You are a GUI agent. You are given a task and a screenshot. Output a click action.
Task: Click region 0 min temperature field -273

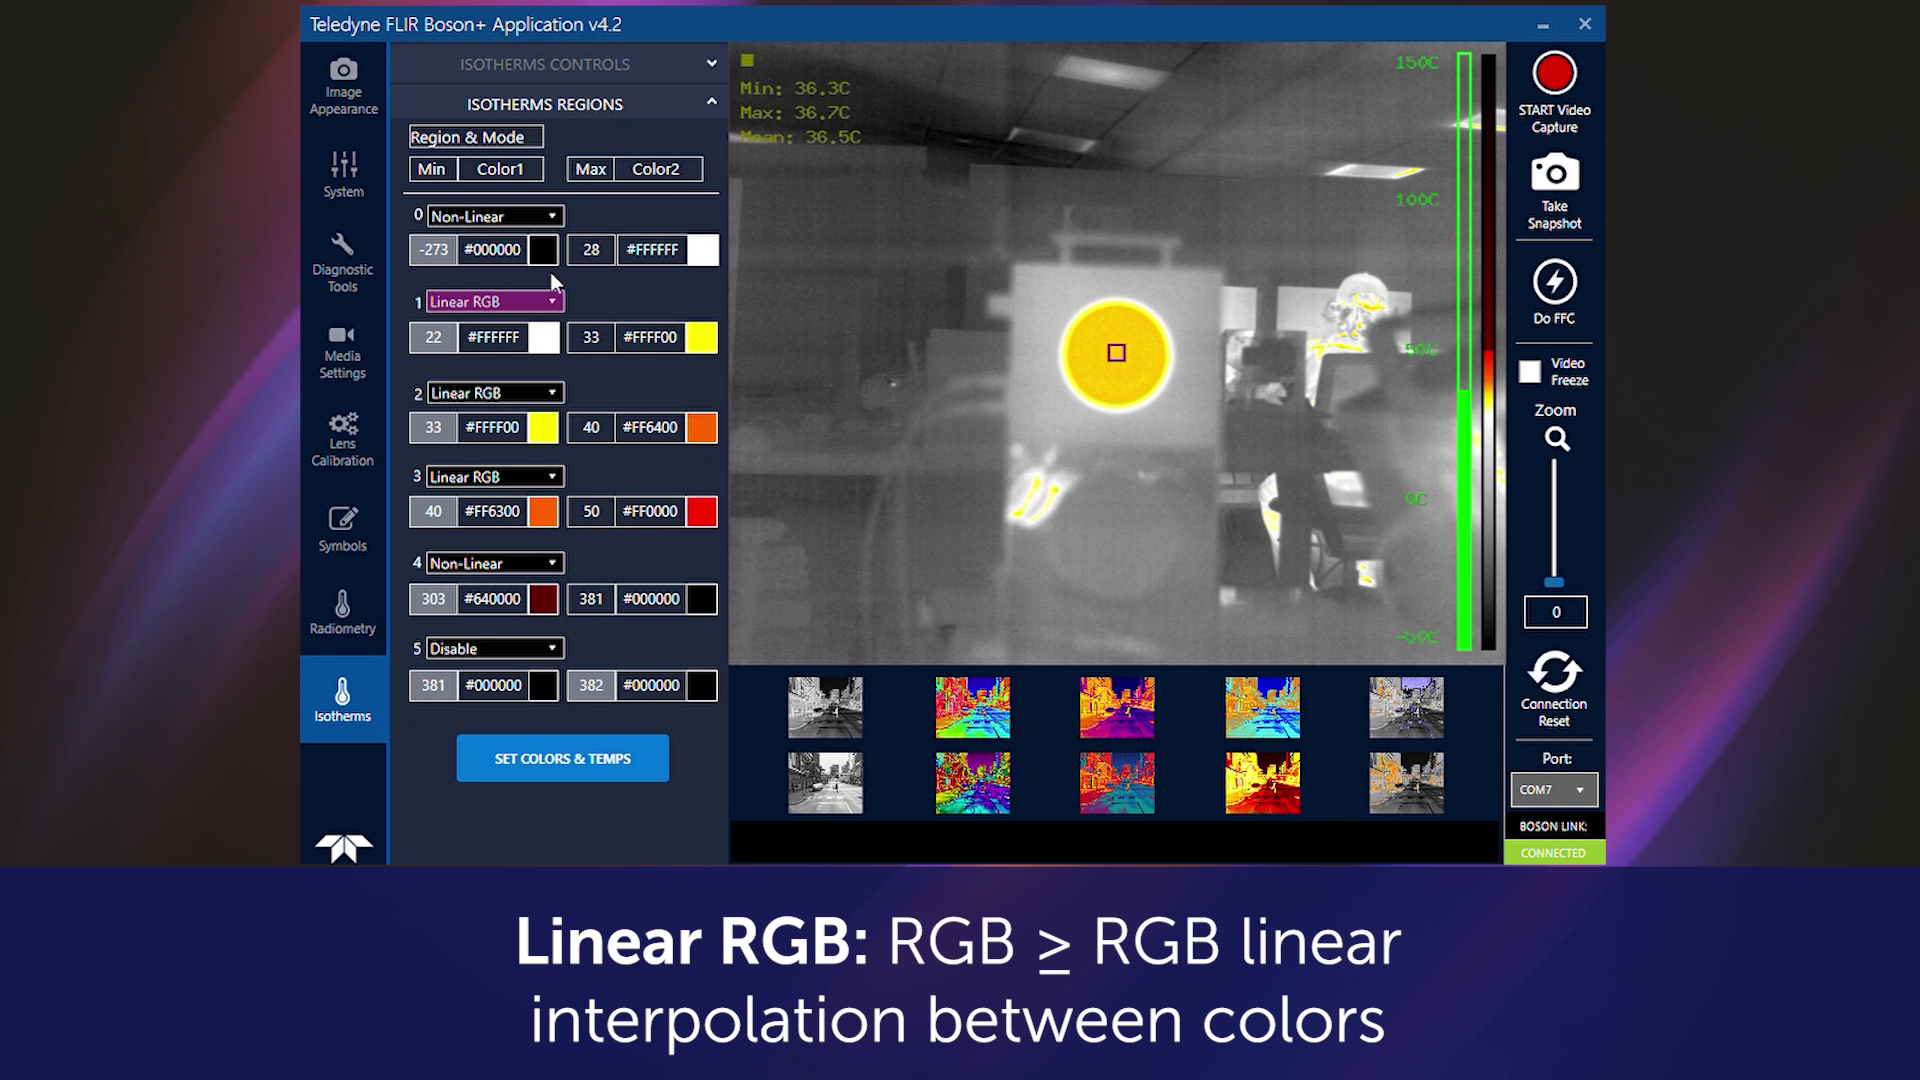pos(433,250)
